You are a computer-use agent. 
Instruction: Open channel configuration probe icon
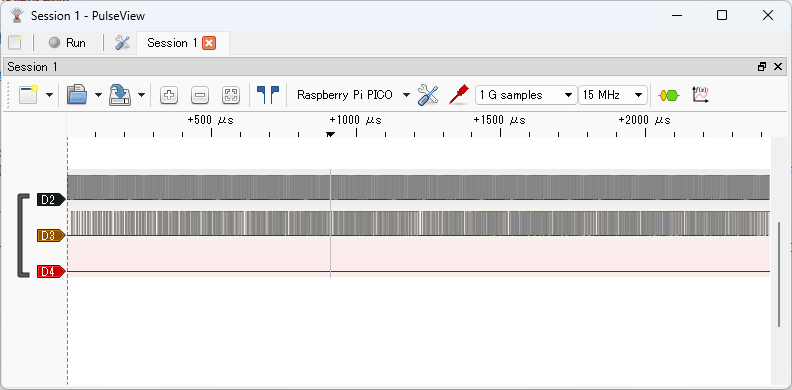pyautogui.click(x=459, y=95)
